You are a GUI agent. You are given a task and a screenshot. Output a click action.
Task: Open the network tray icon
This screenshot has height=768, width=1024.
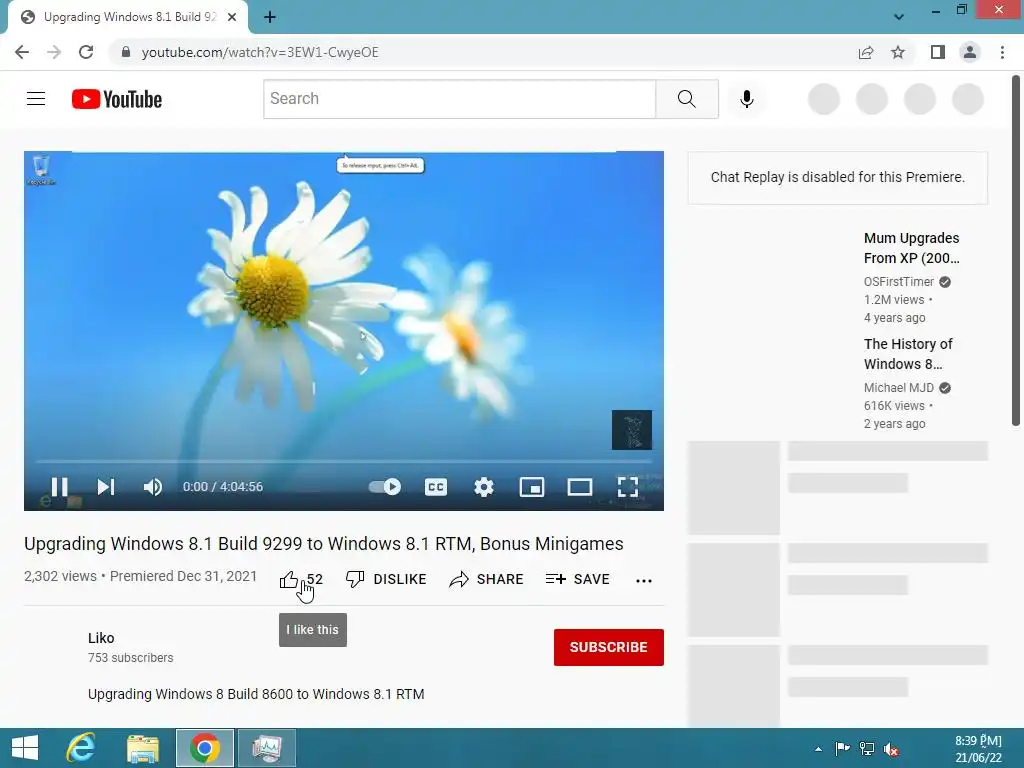point(867,749)
